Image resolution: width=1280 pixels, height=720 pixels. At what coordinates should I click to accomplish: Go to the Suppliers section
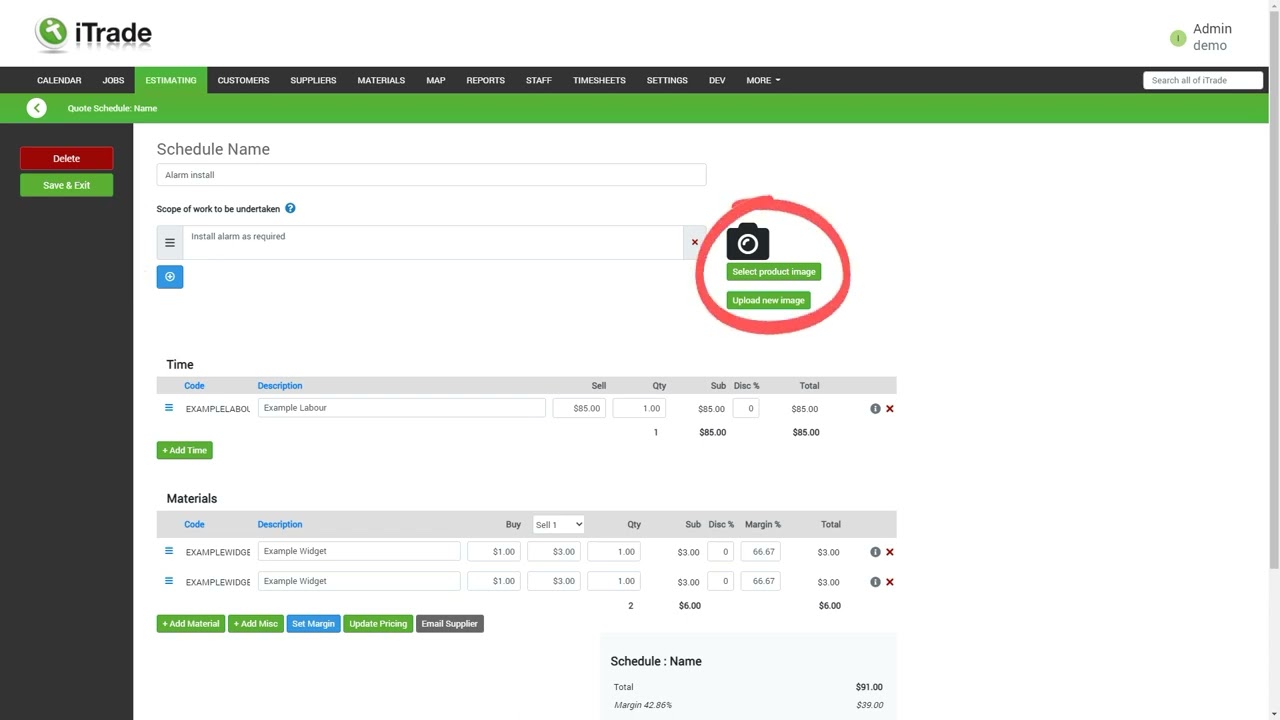coord(313,80)
